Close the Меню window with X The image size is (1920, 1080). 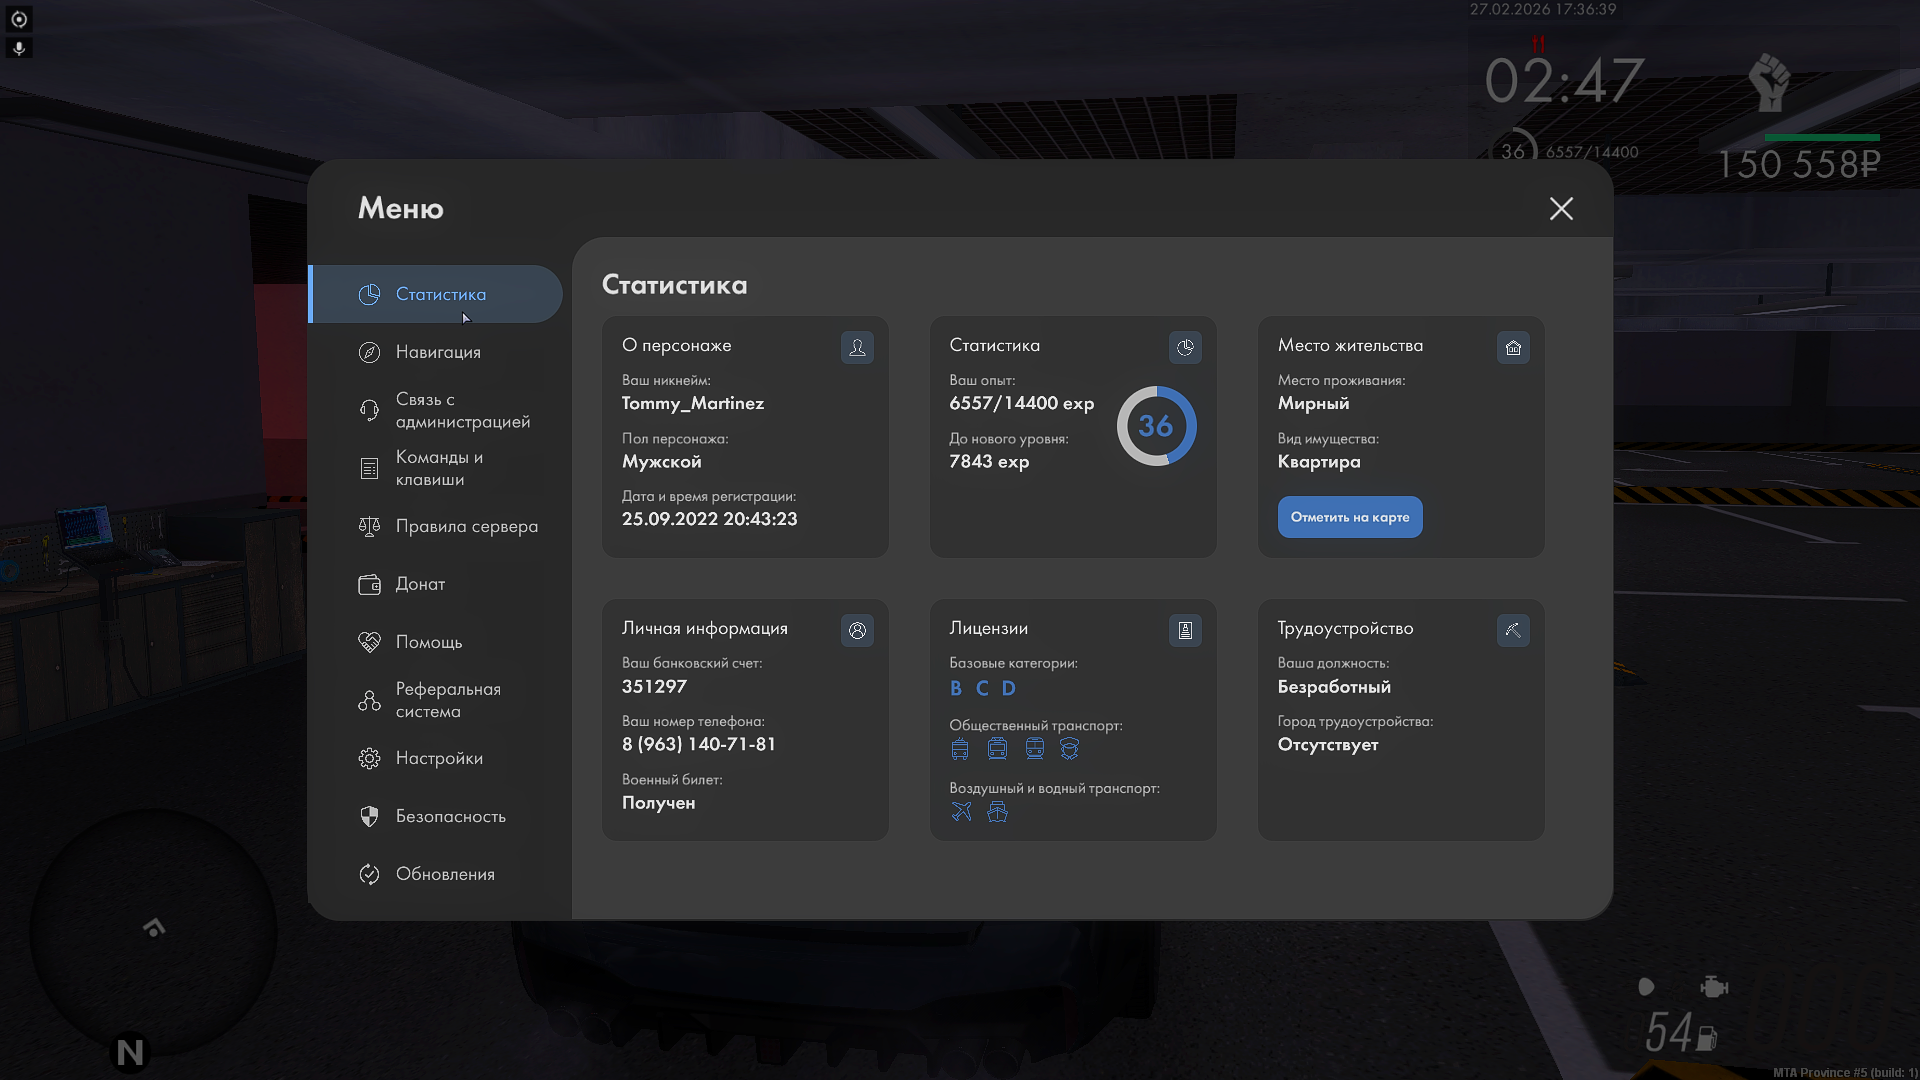click(x=1561, y=208)
